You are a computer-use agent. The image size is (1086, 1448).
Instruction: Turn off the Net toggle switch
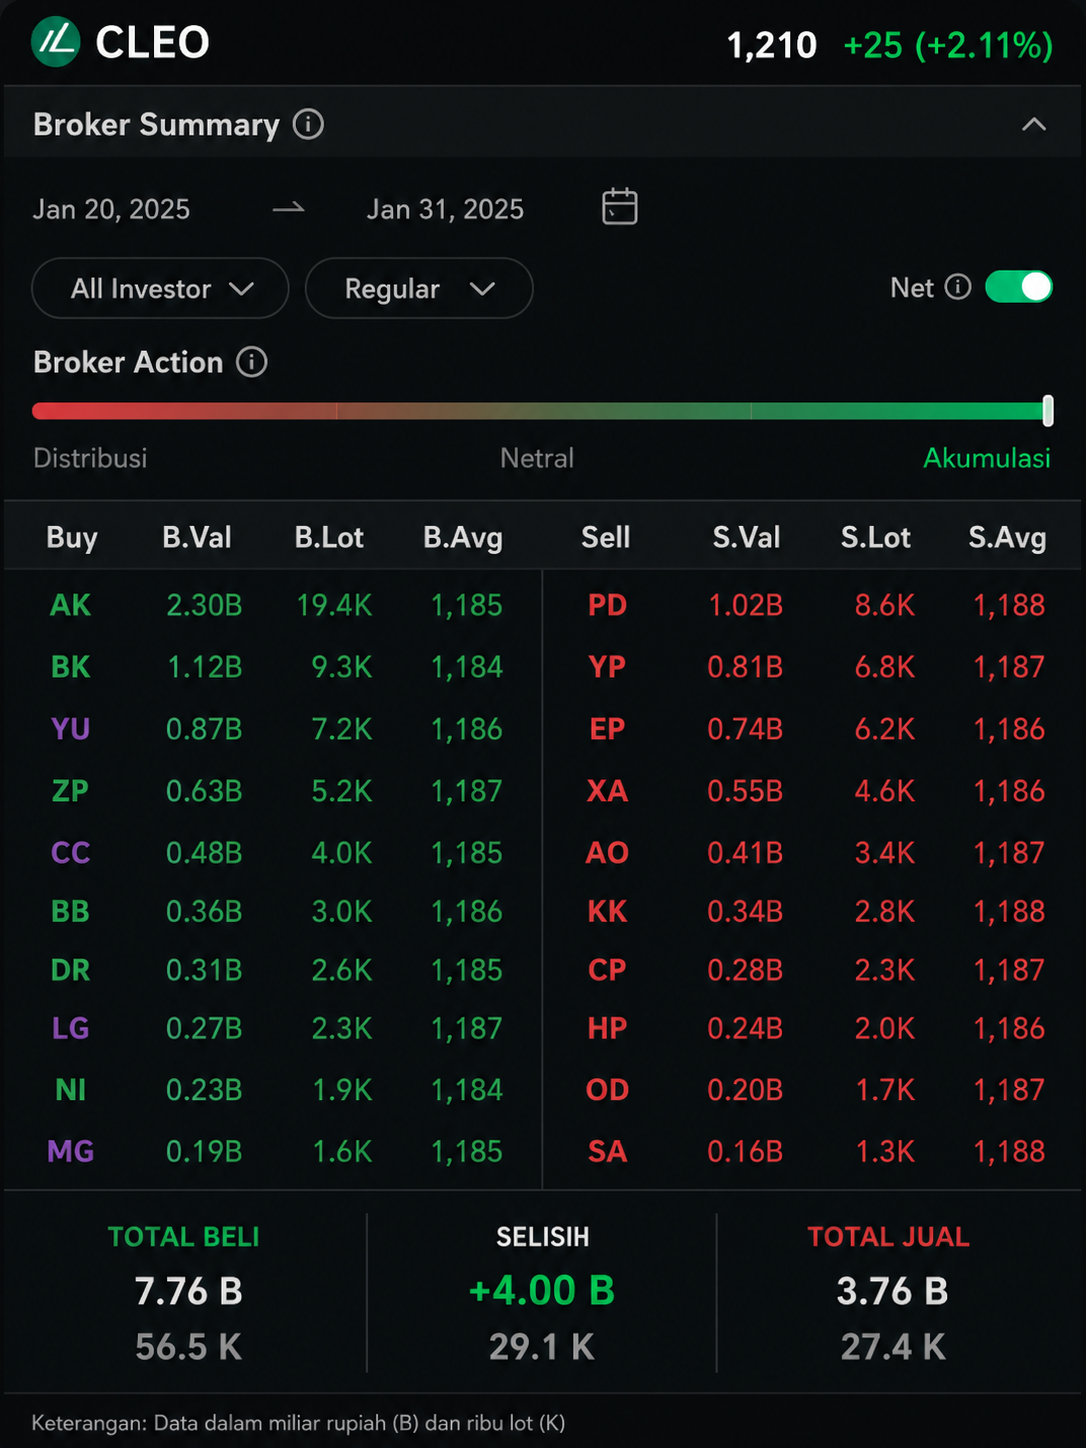pos(1019,287)
